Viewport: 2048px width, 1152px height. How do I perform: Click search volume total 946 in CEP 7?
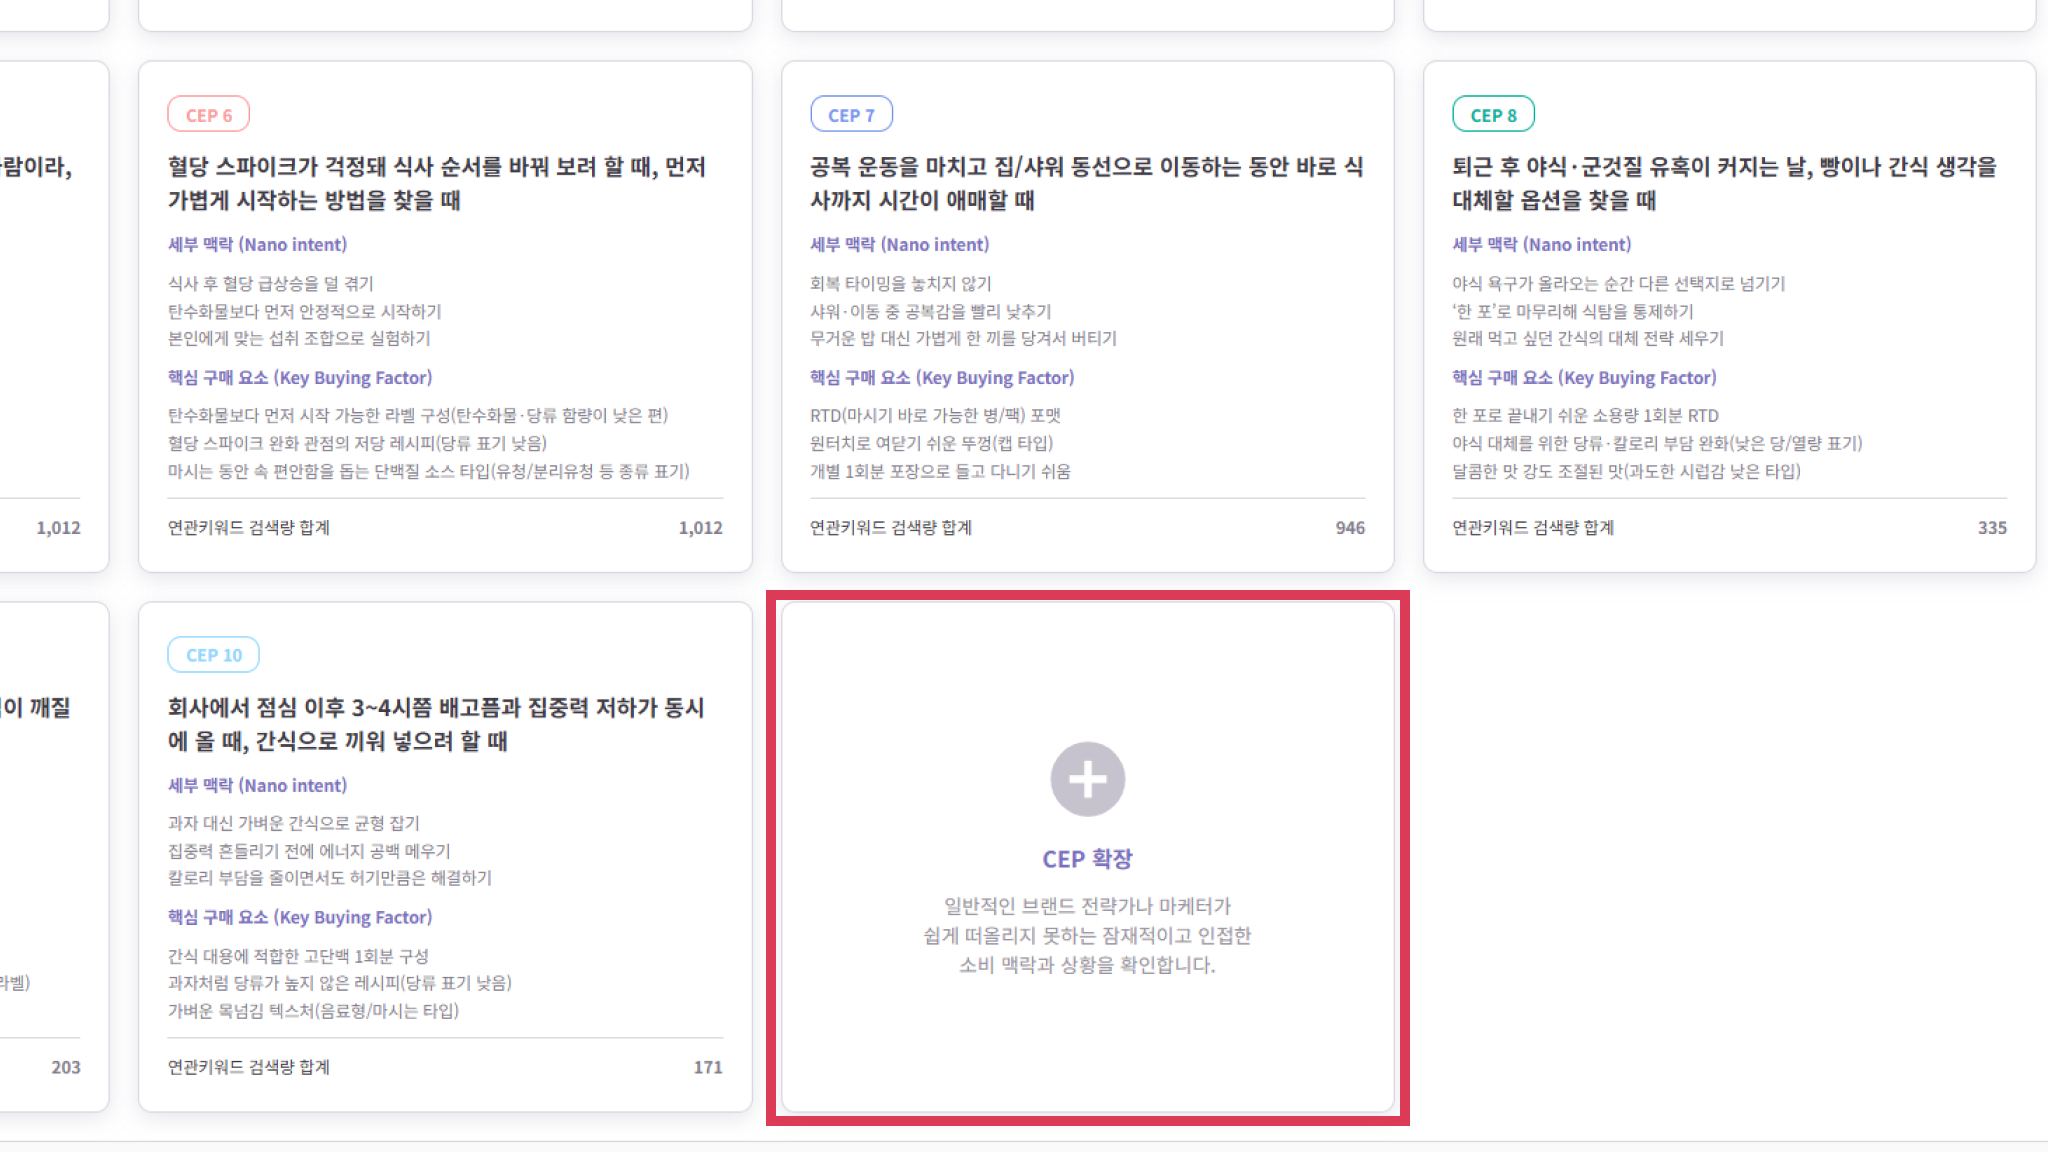point(1349,528)
